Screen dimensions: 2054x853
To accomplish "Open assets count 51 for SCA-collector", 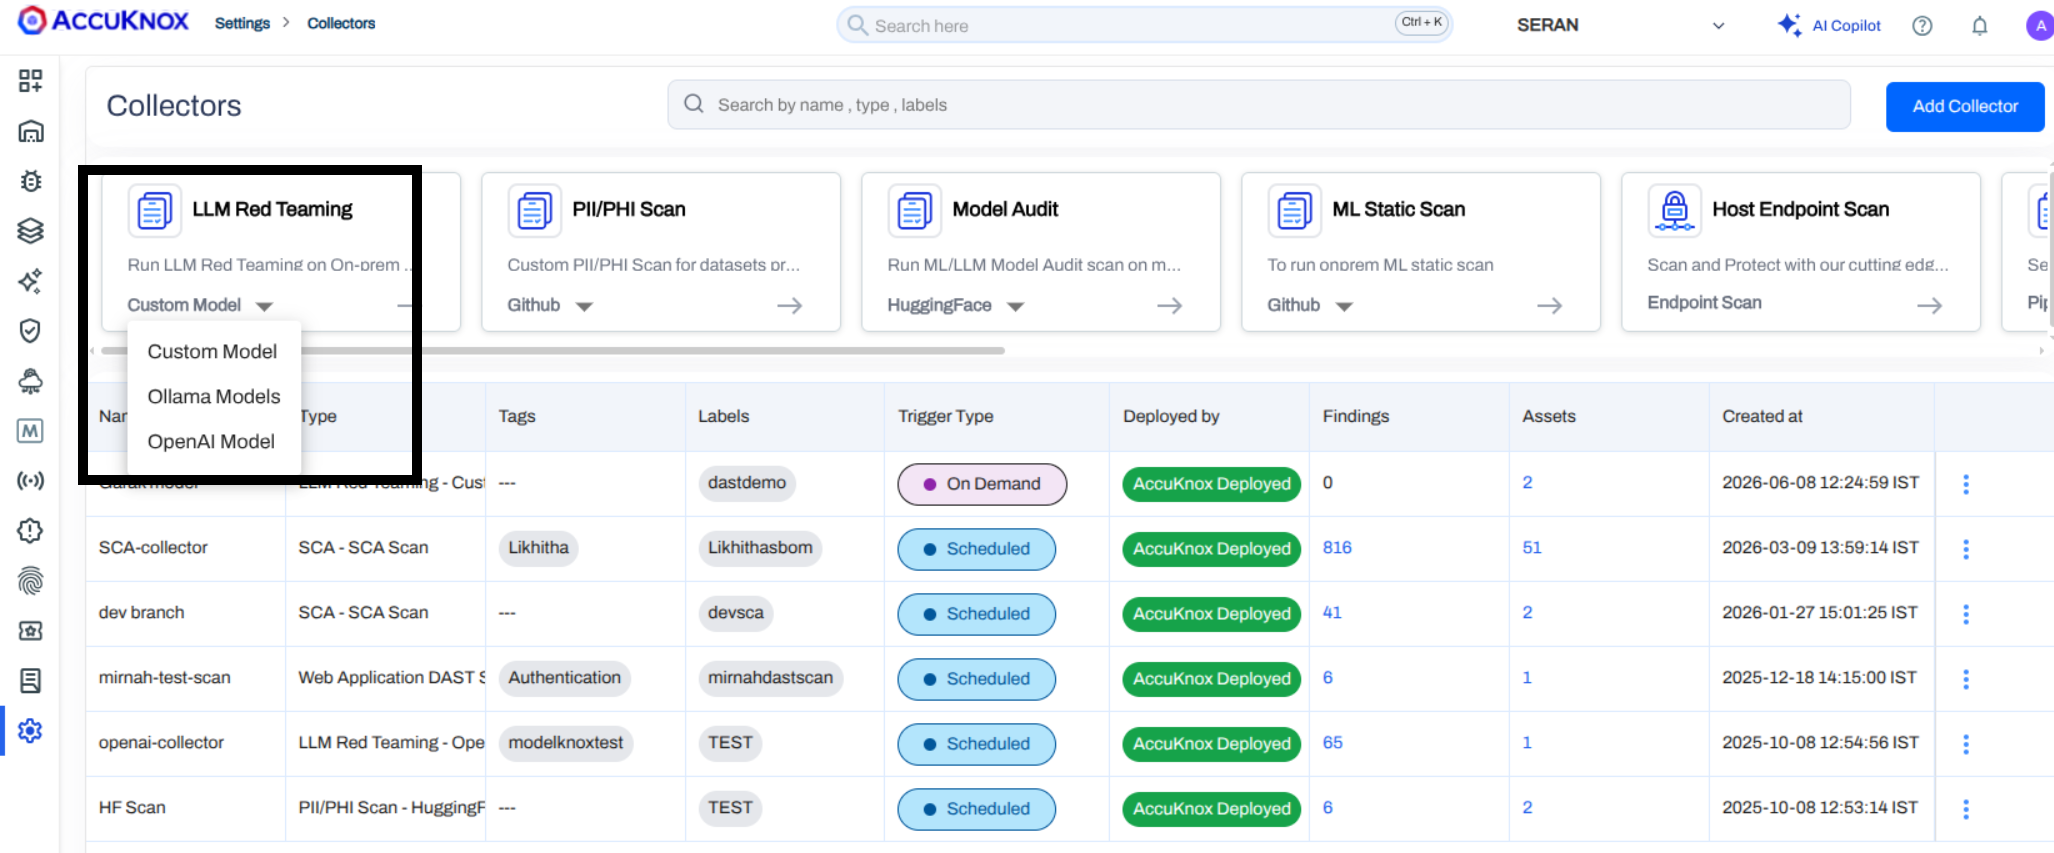I will [1532, 547].
